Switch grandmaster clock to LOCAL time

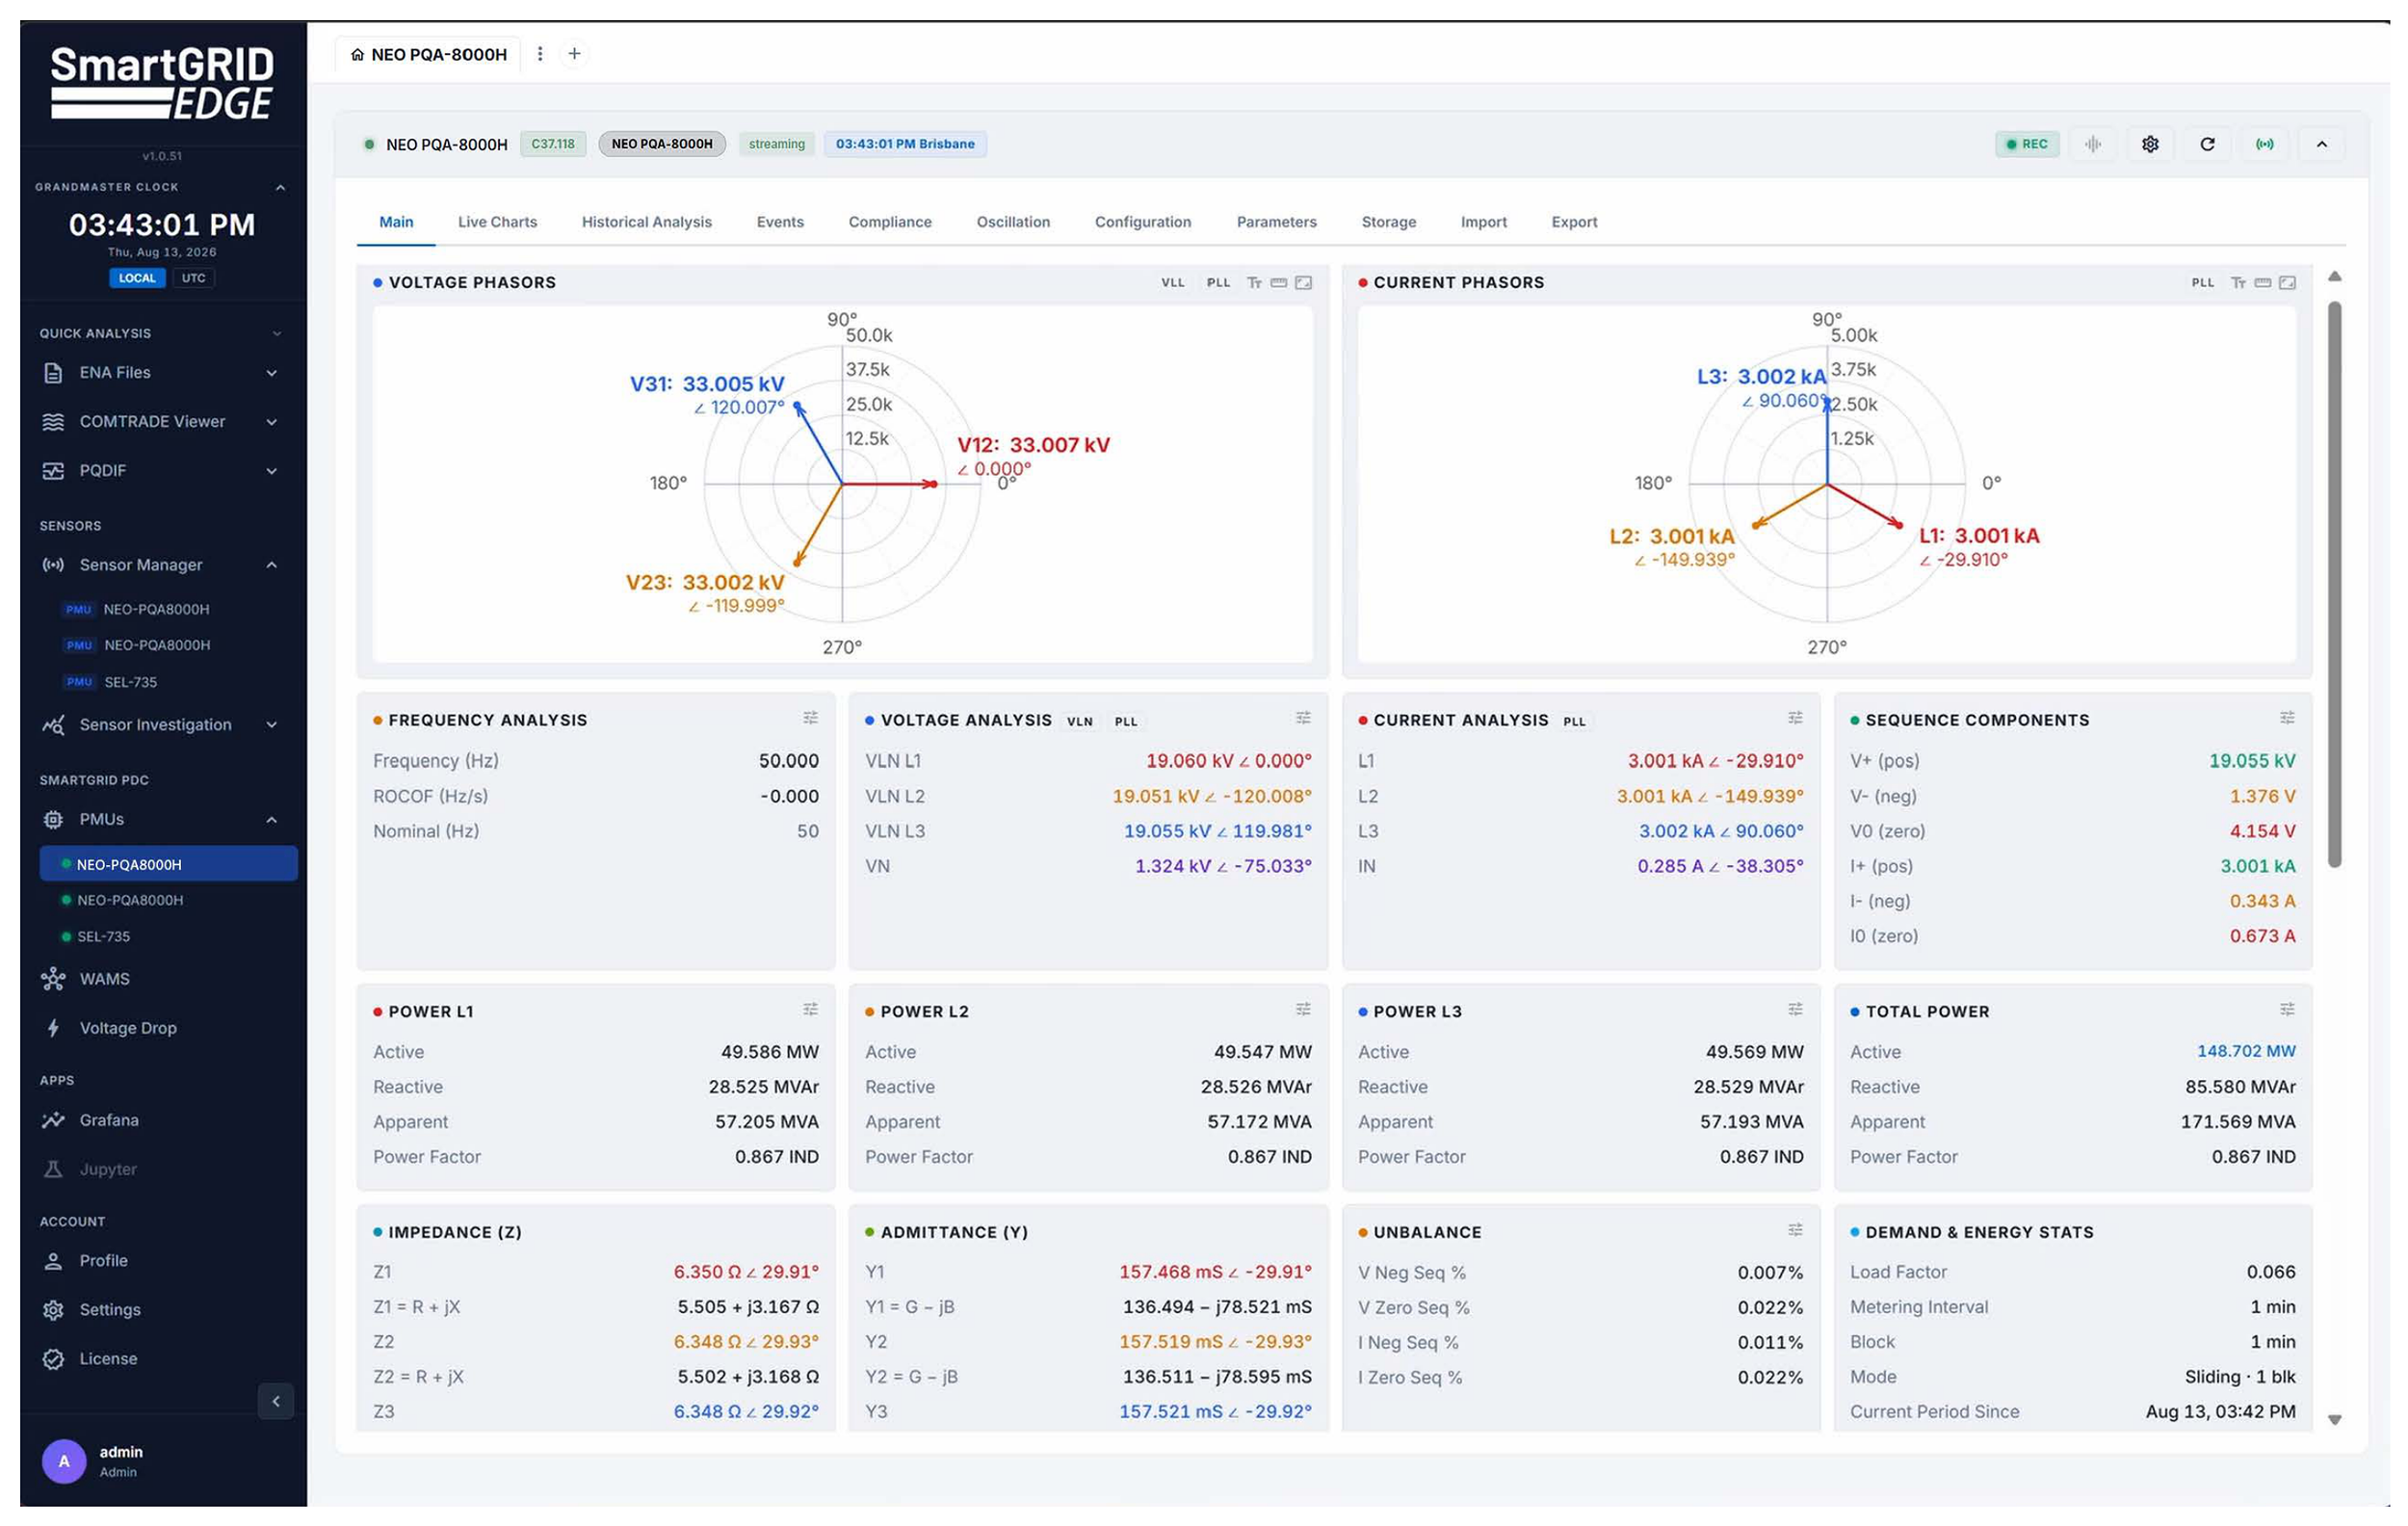point(137,278)
